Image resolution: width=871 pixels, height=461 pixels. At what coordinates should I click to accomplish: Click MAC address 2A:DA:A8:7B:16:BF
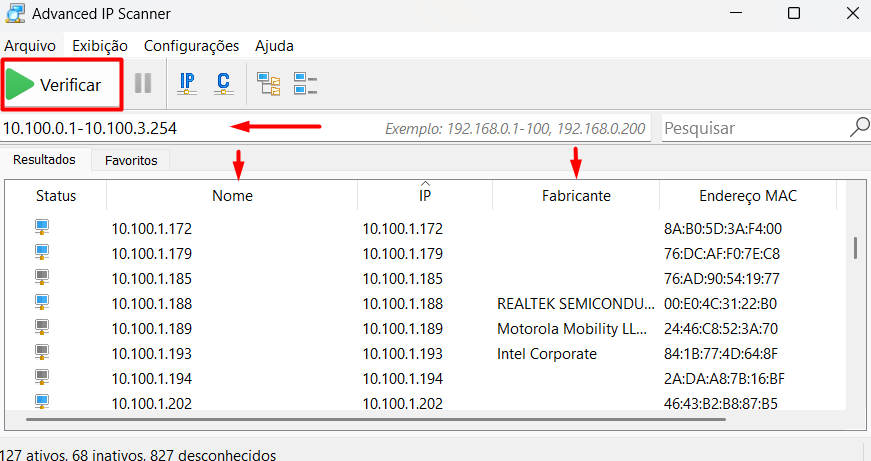724,379
